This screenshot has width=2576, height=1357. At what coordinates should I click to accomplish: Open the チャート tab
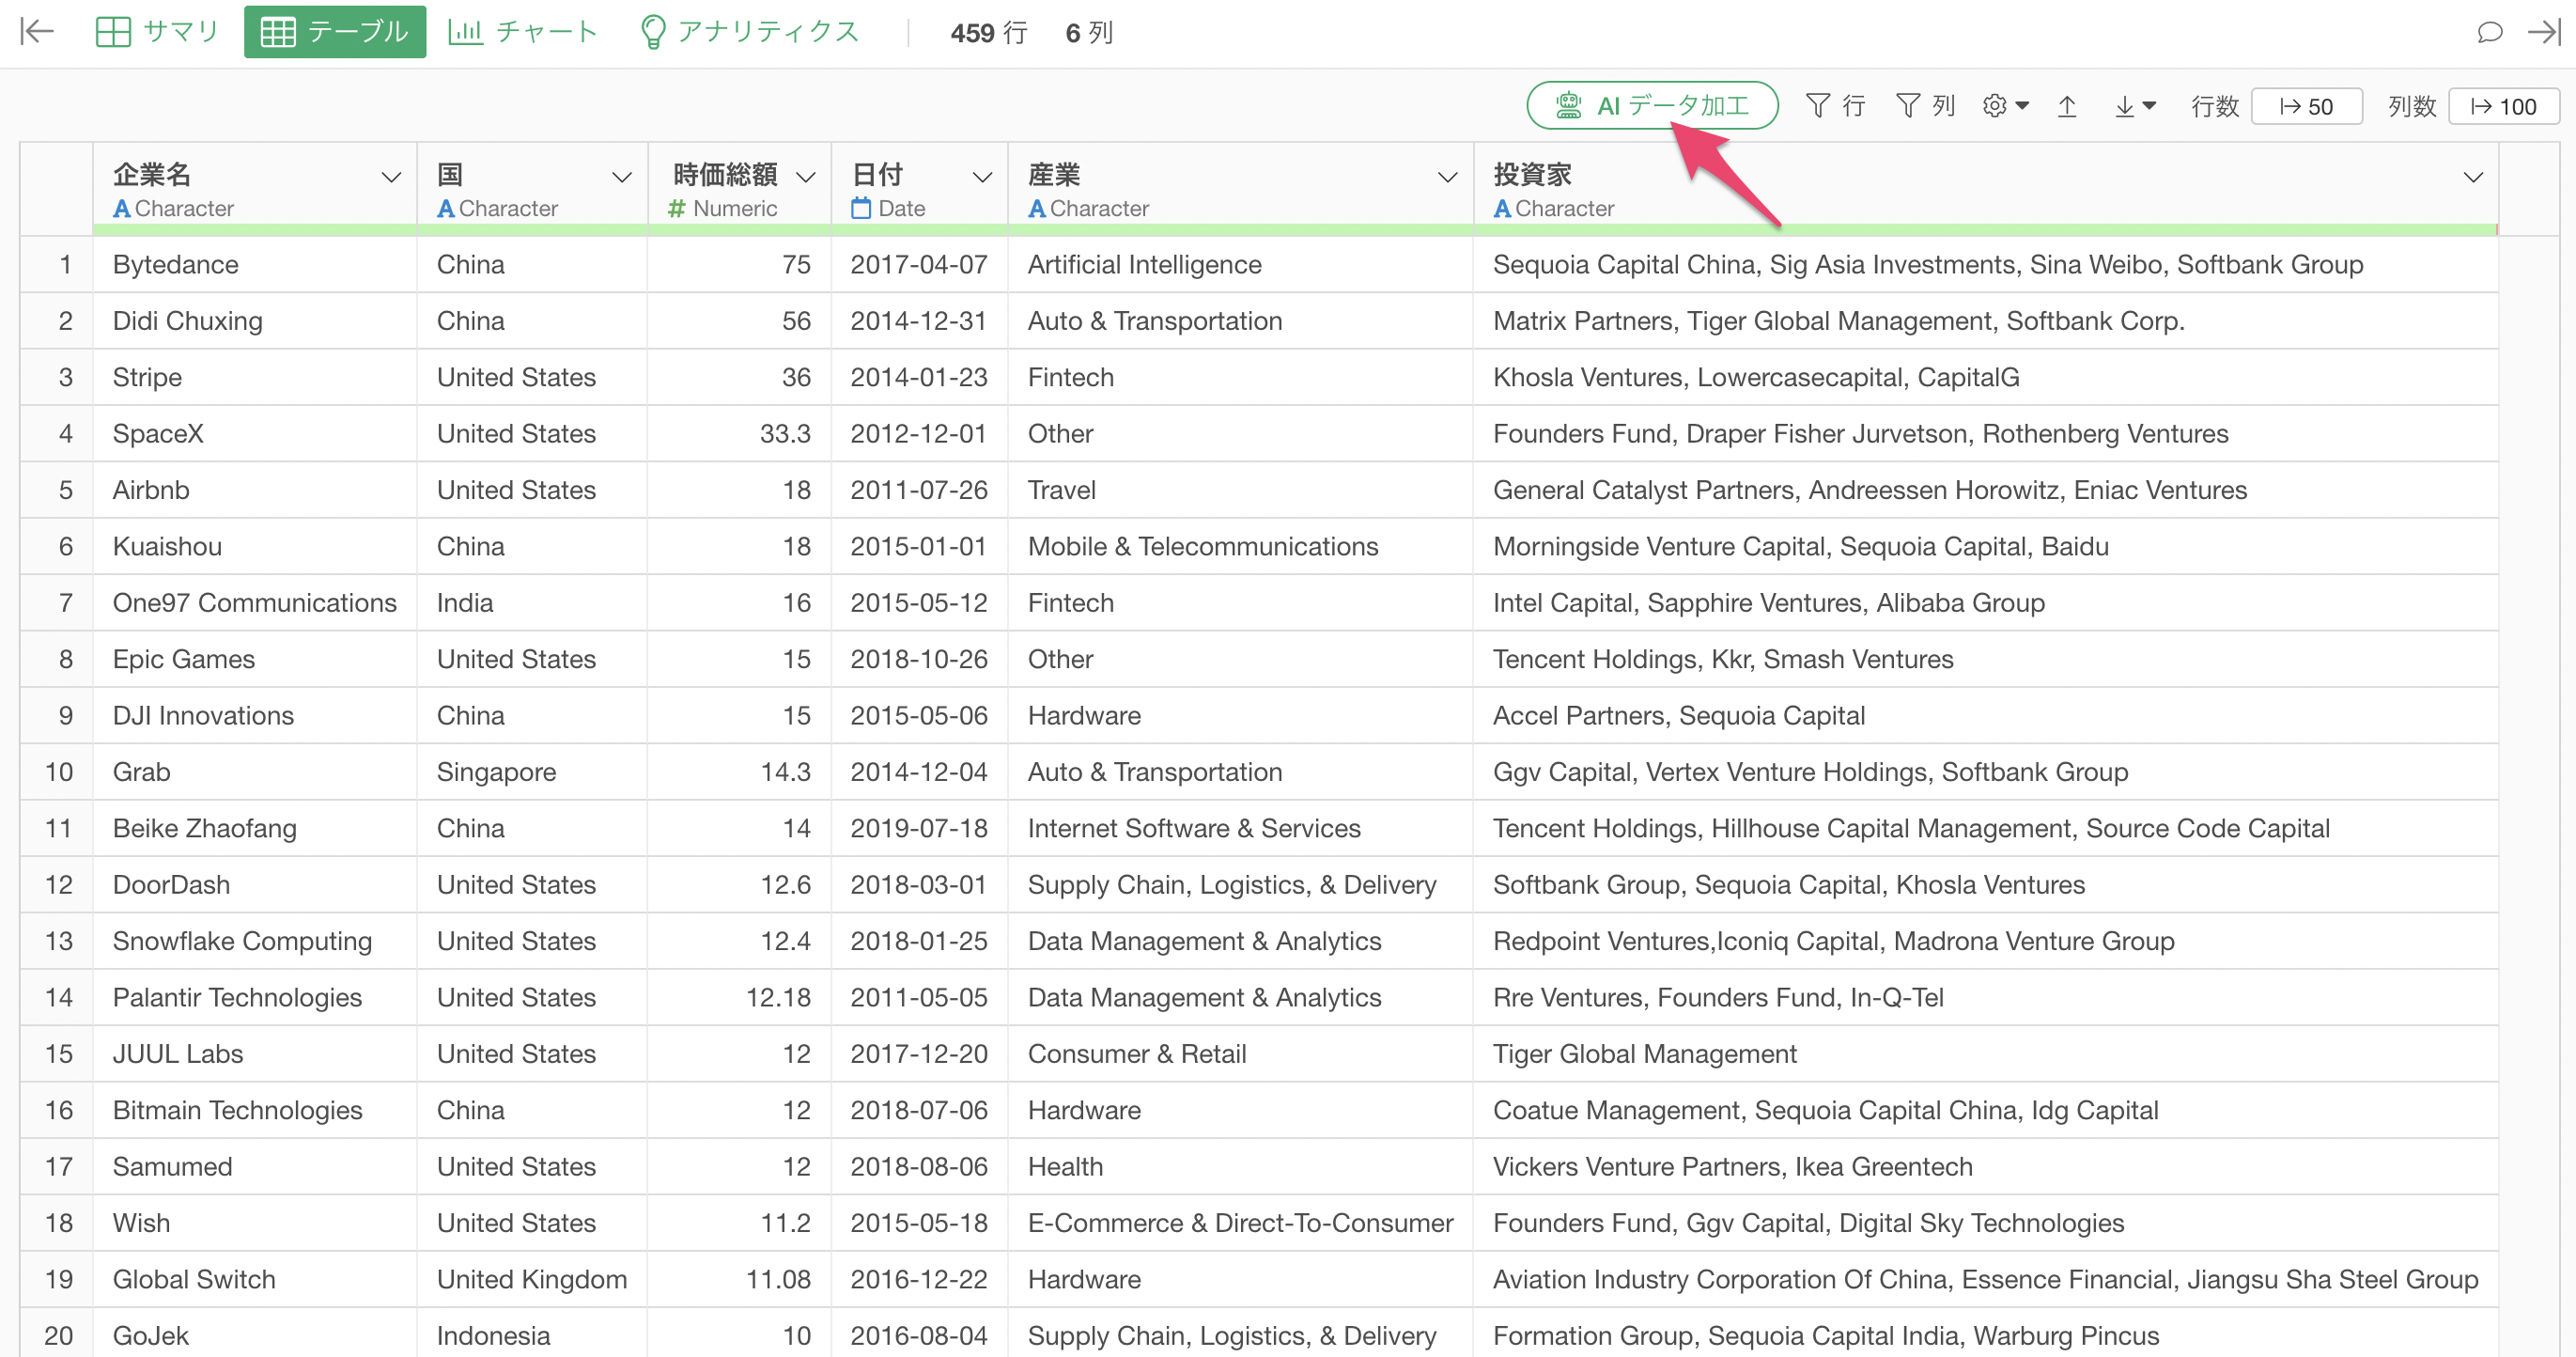[522, 32]
